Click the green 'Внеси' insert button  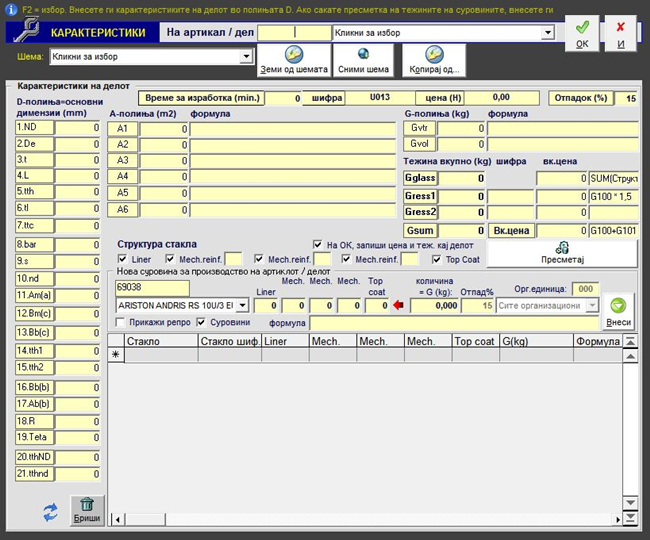pos(618,311)
